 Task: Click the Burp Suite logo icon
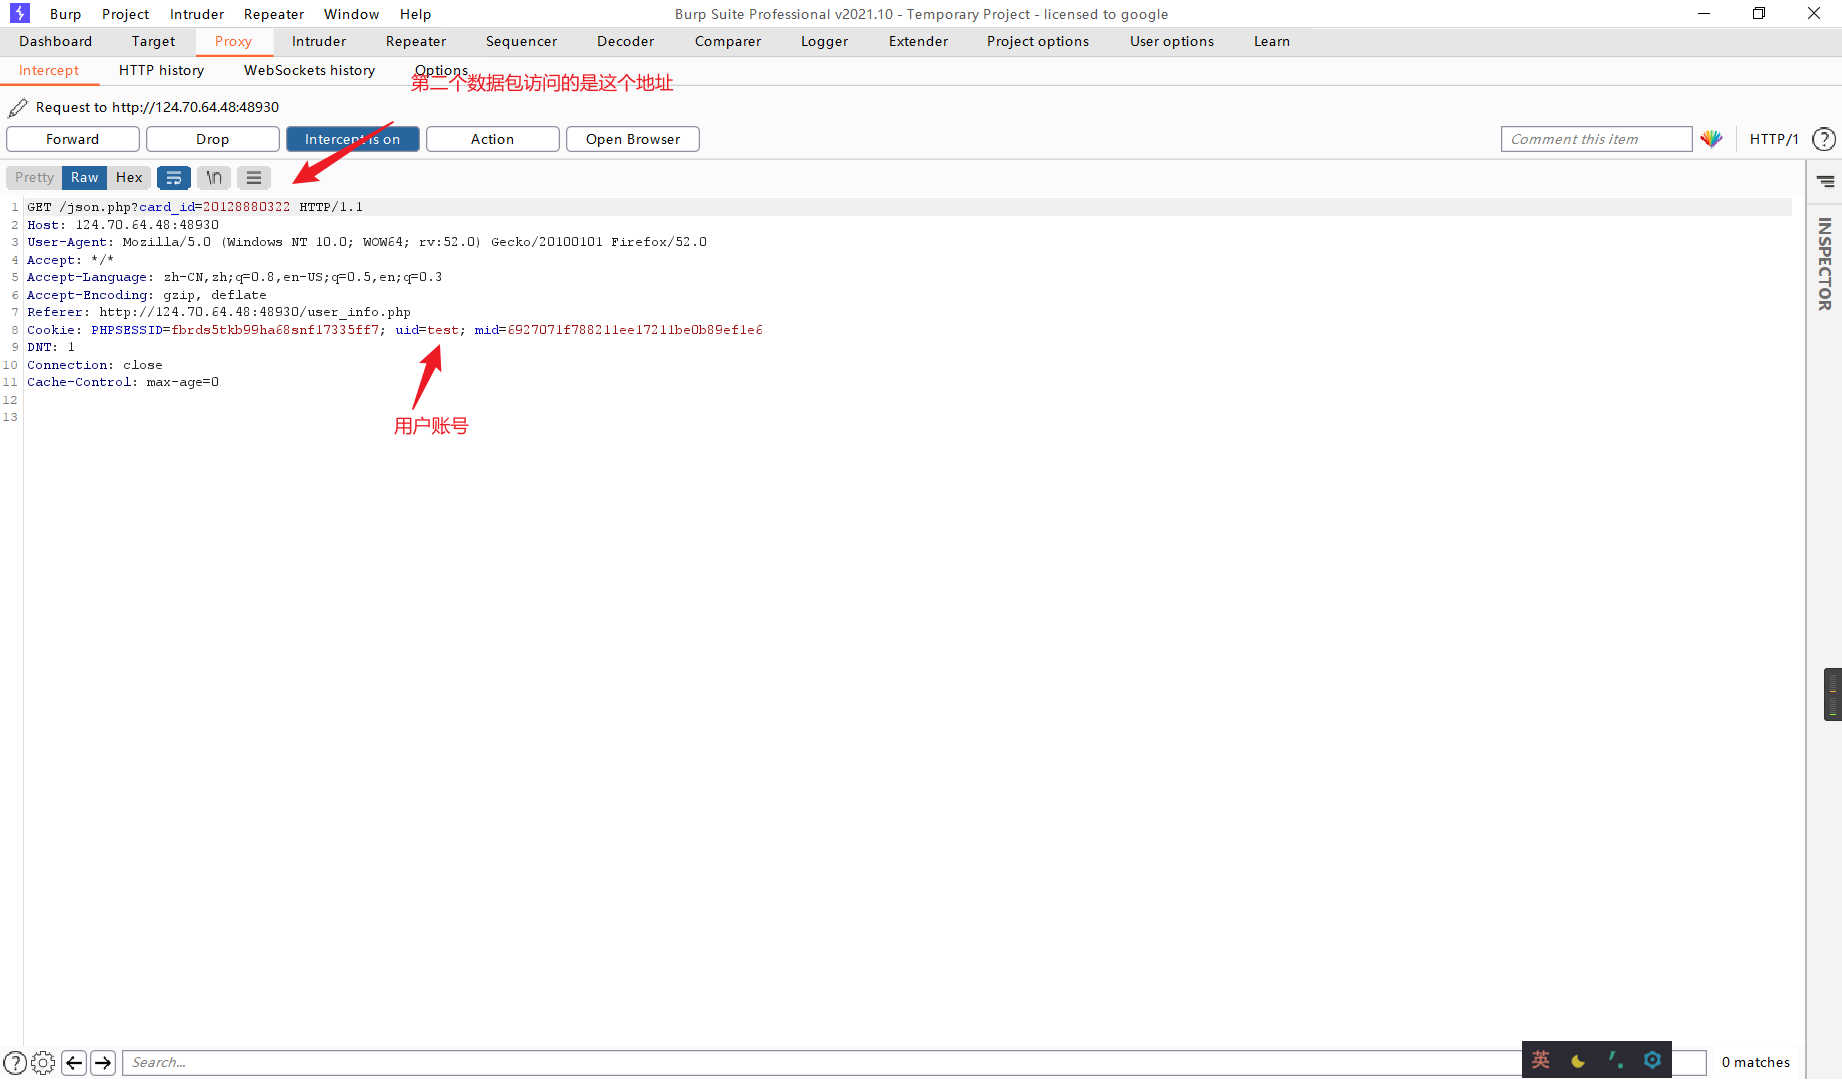pos(20,13)
